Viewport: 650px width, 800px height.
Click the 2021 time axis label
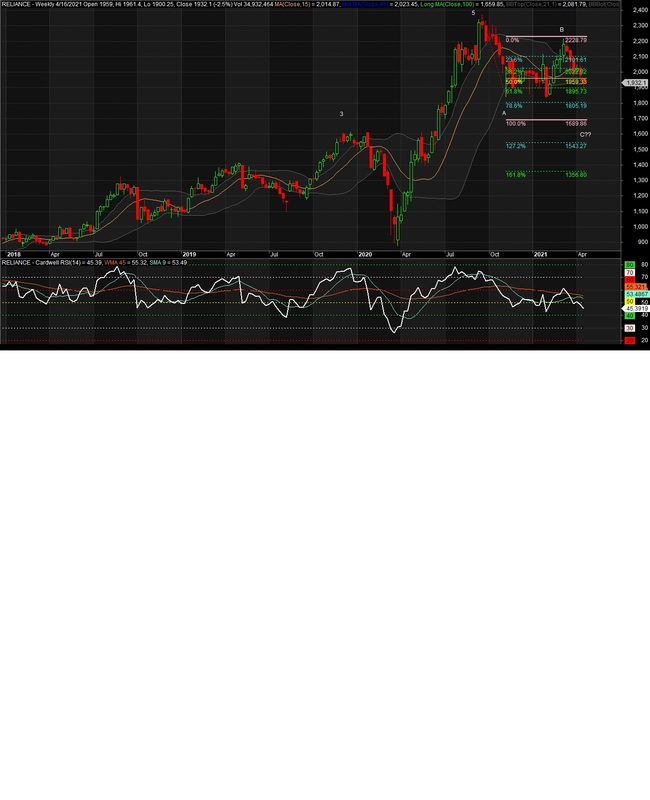[540, 254]
